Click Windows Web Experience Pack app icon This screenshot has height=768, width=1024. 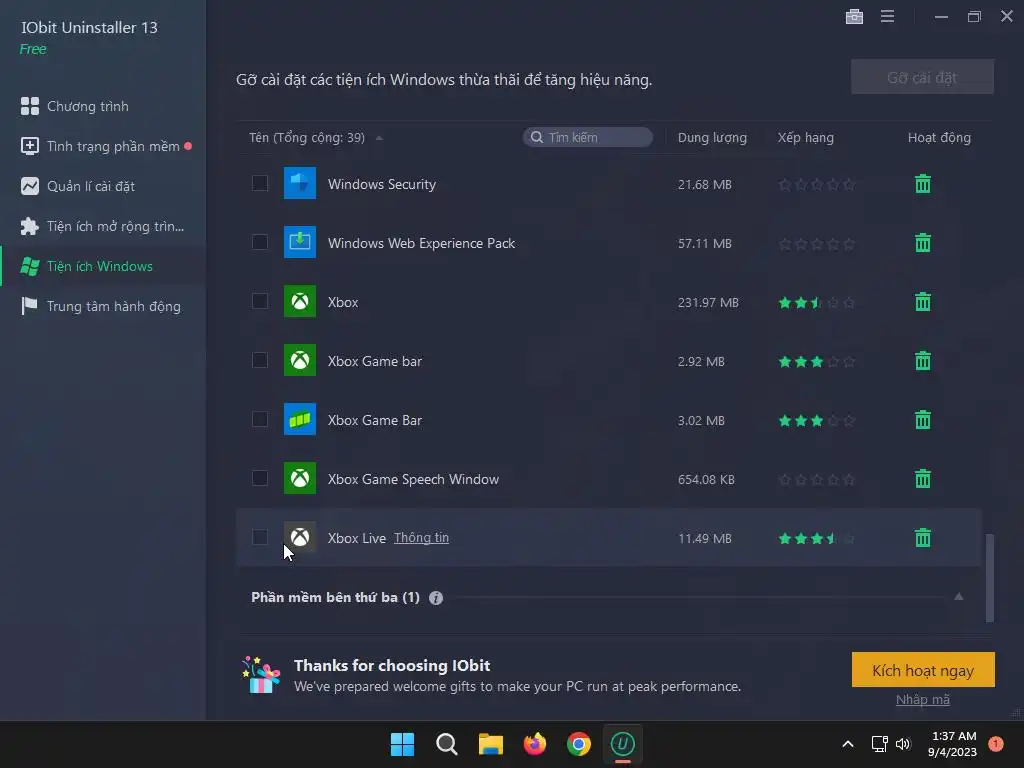(x=300, y=242)
